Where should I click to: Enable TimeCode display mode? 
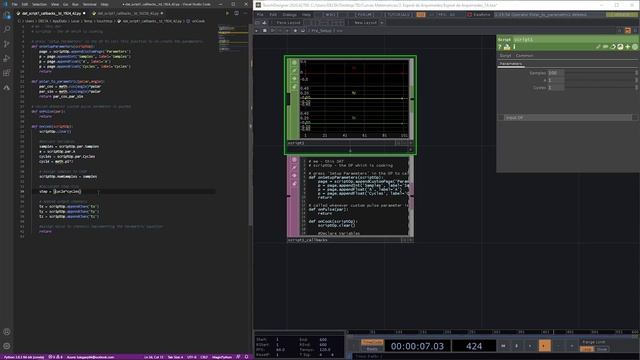372,342
